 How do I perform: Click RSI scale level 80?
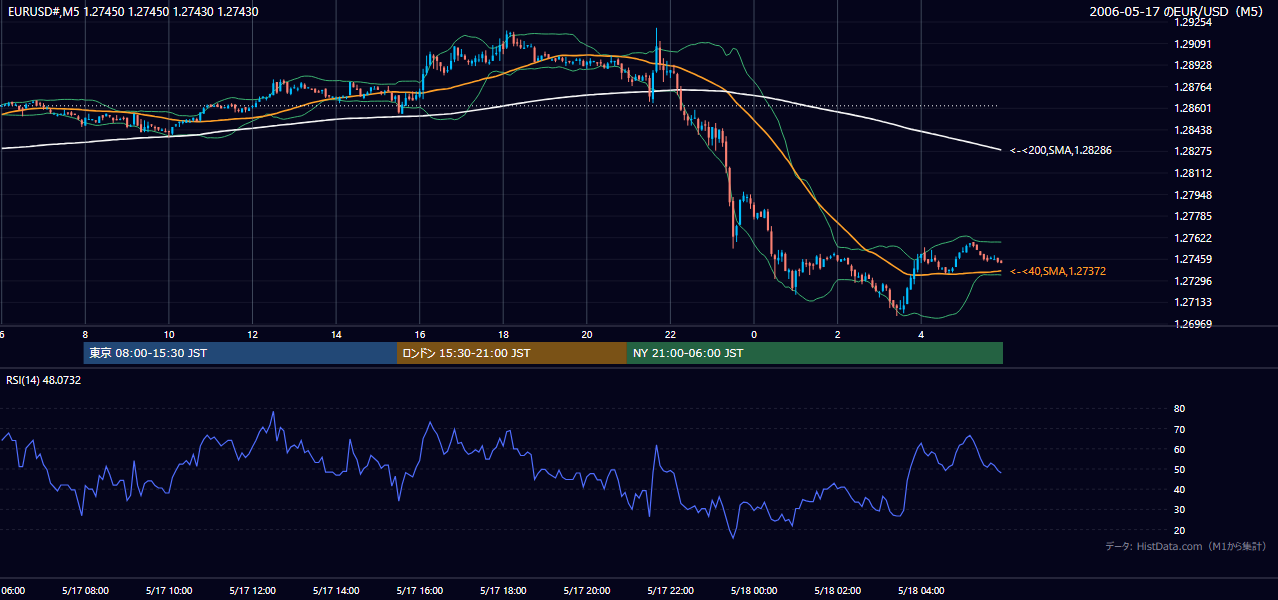1180,409
